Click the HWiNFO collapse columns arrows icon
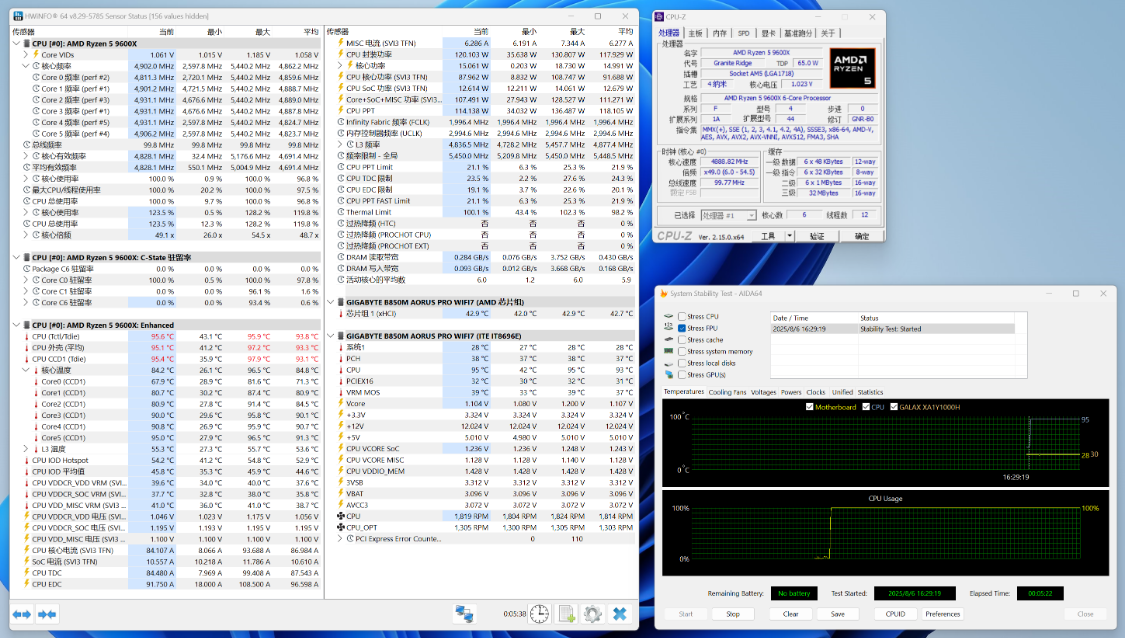Image resolution: width=1125 pixels, height=638 pixels. click(x=46, y=613)
